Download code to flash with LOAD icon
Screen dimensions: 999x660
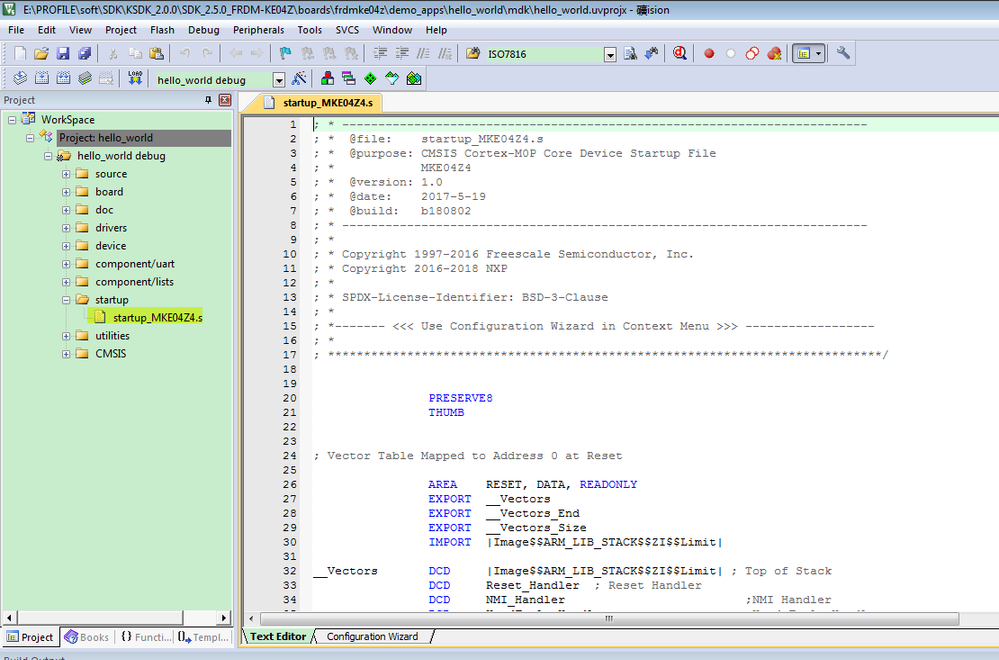pos(134,78)
